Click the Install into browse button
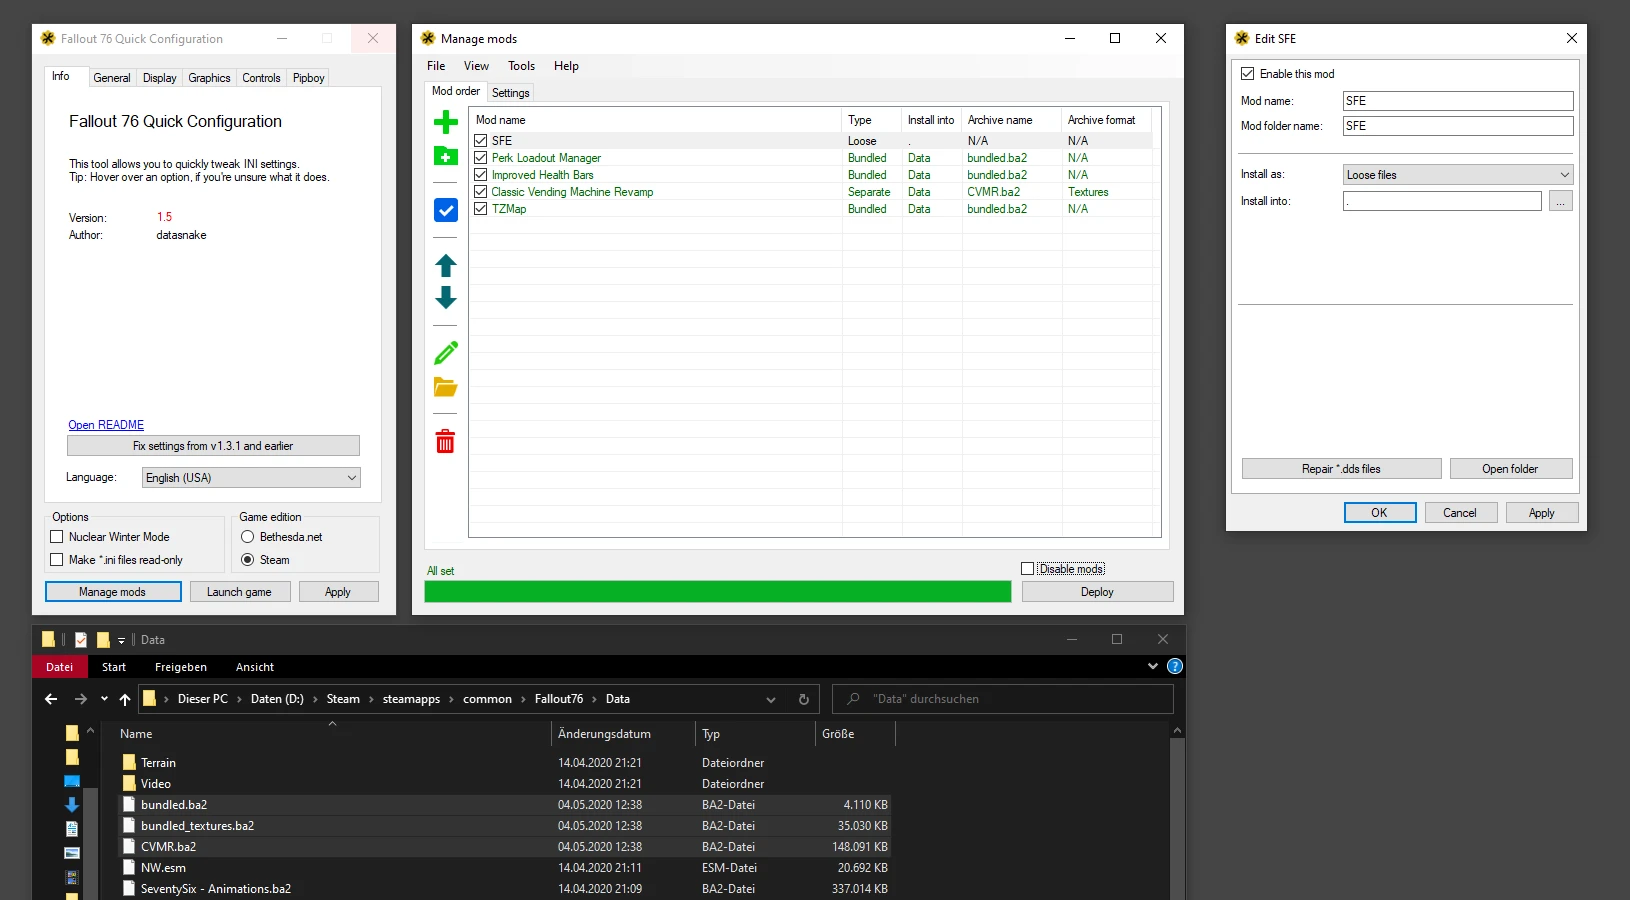The width and height of the screenshot is (1630, 900). 1561,201
